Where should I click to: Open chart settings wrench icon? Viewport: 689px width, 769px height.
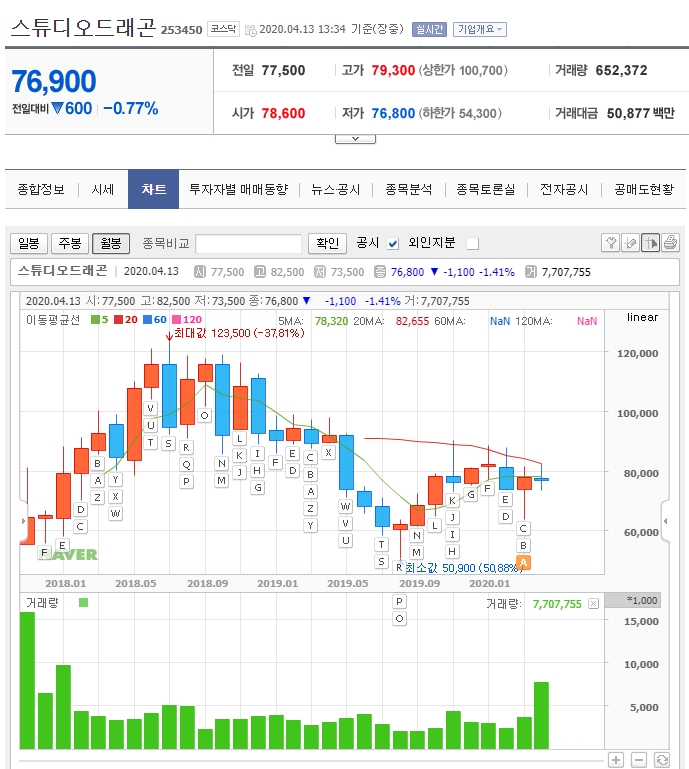pos(611,243)
